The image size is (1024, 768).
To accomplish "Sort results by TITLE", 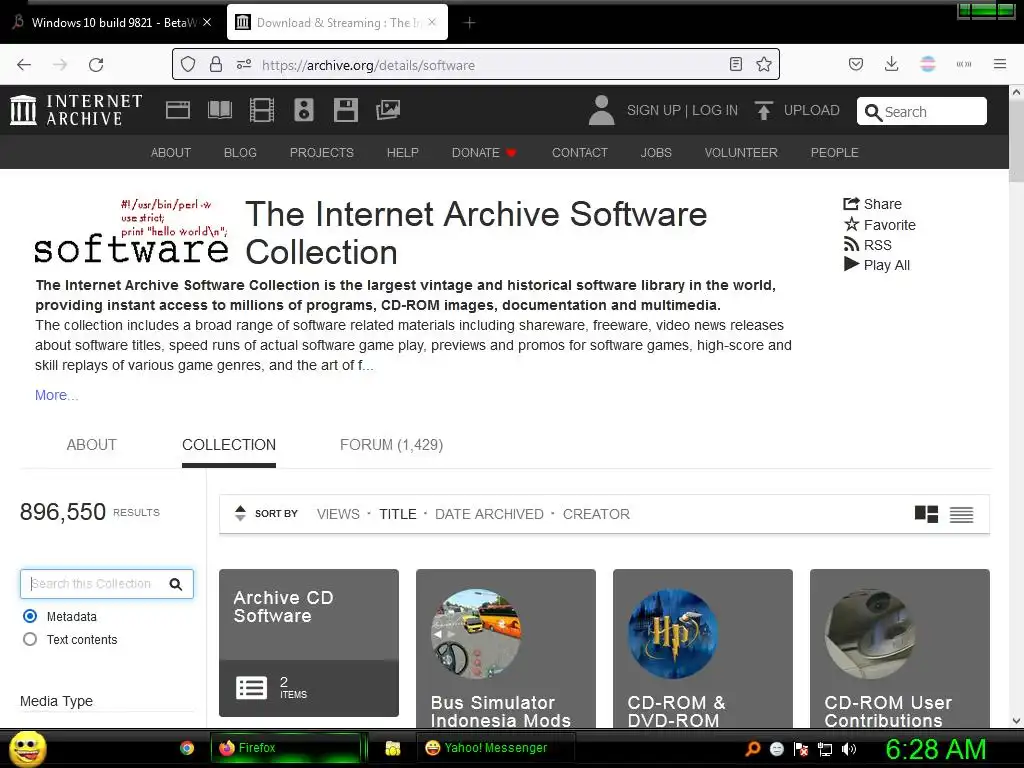I will pos(398,514).
